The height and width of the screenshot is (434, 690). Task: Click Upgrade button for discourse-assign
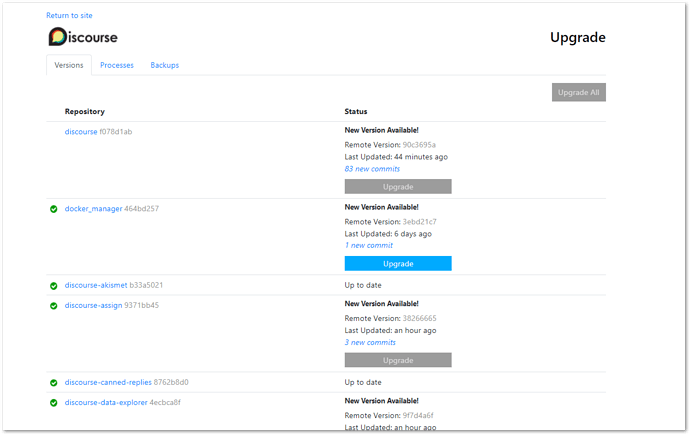click(x=398, y=360)
